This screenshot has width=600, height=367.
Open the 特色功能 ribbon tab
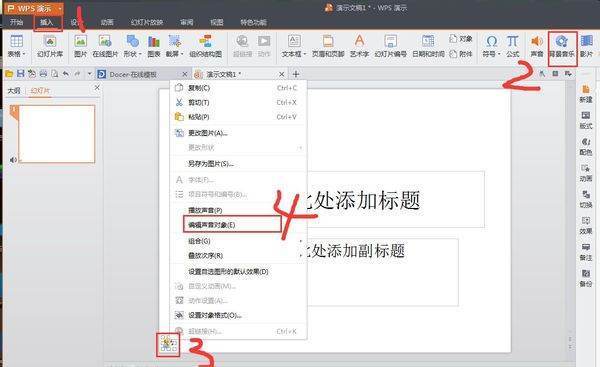(253, 22)
